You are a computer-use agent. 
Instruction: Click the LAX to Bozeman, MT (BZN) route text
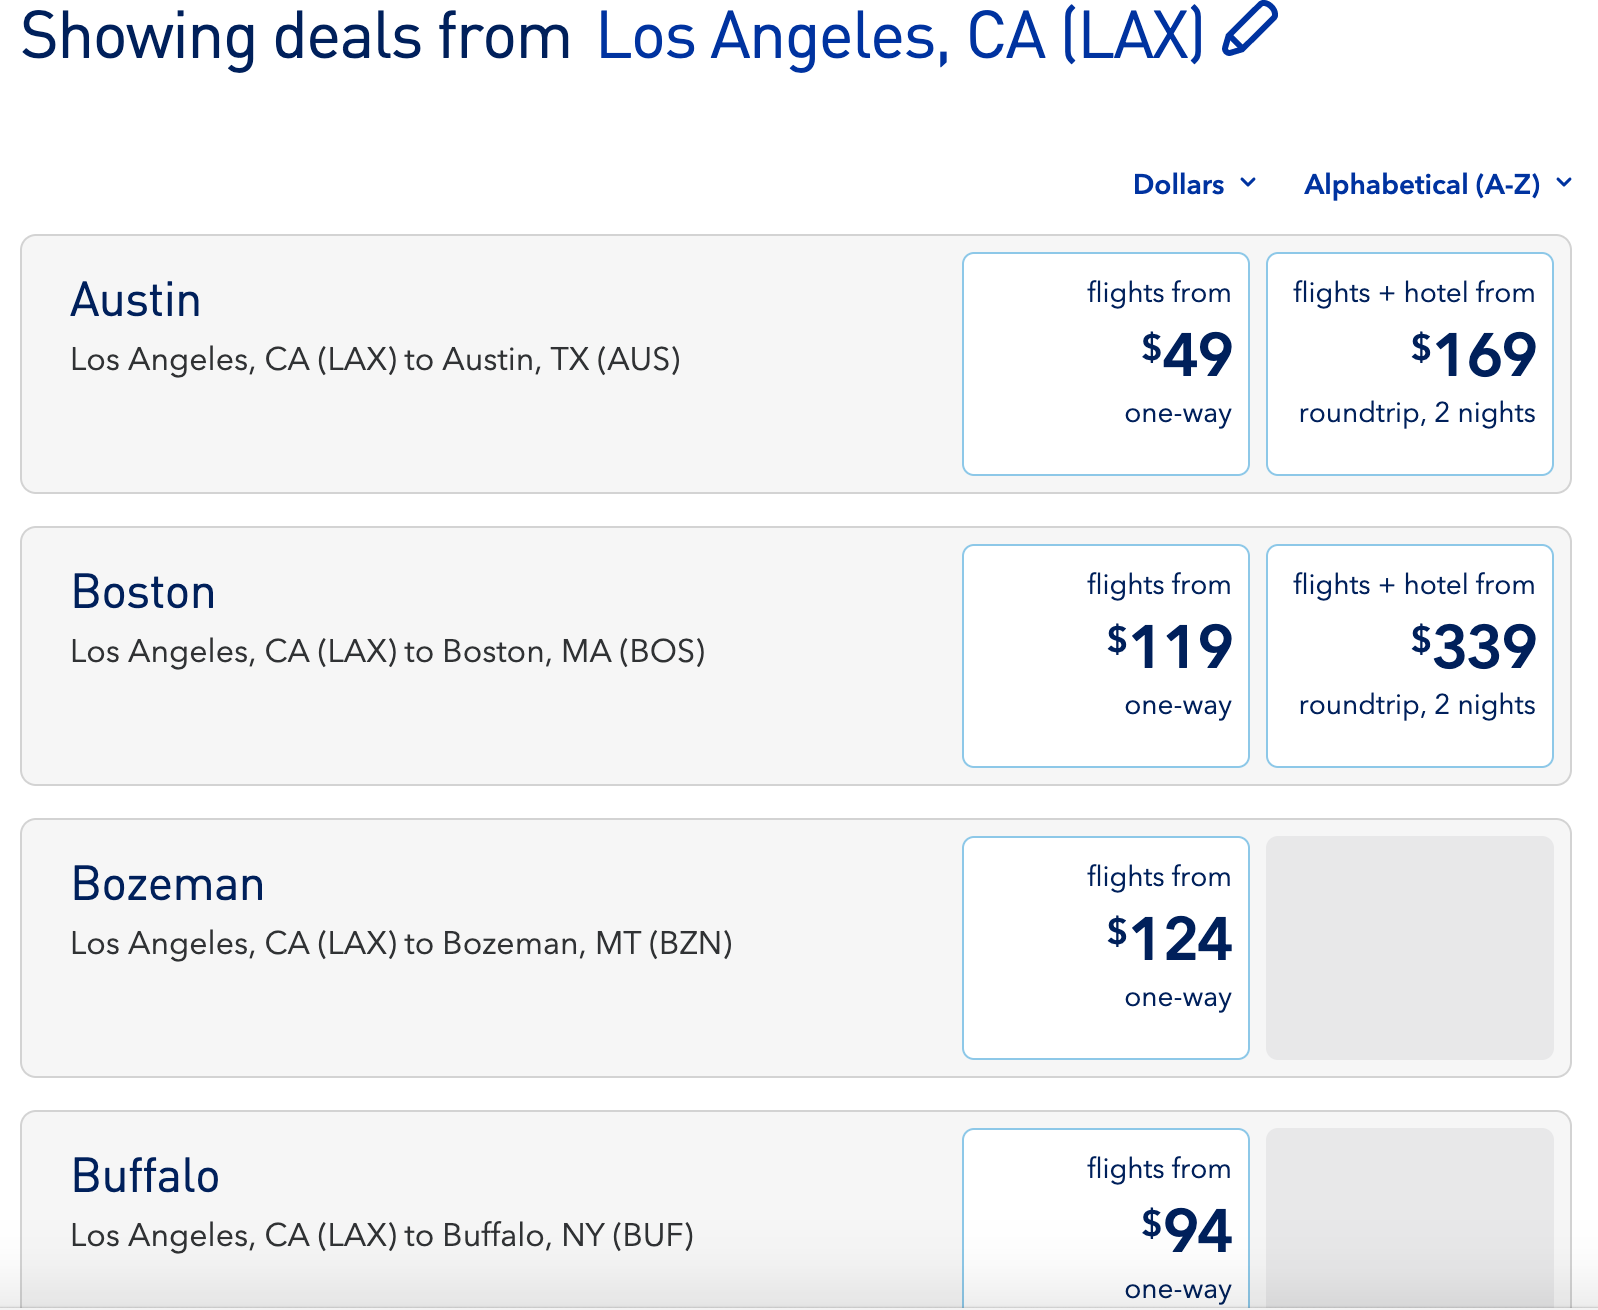click(x=401, y=943)
